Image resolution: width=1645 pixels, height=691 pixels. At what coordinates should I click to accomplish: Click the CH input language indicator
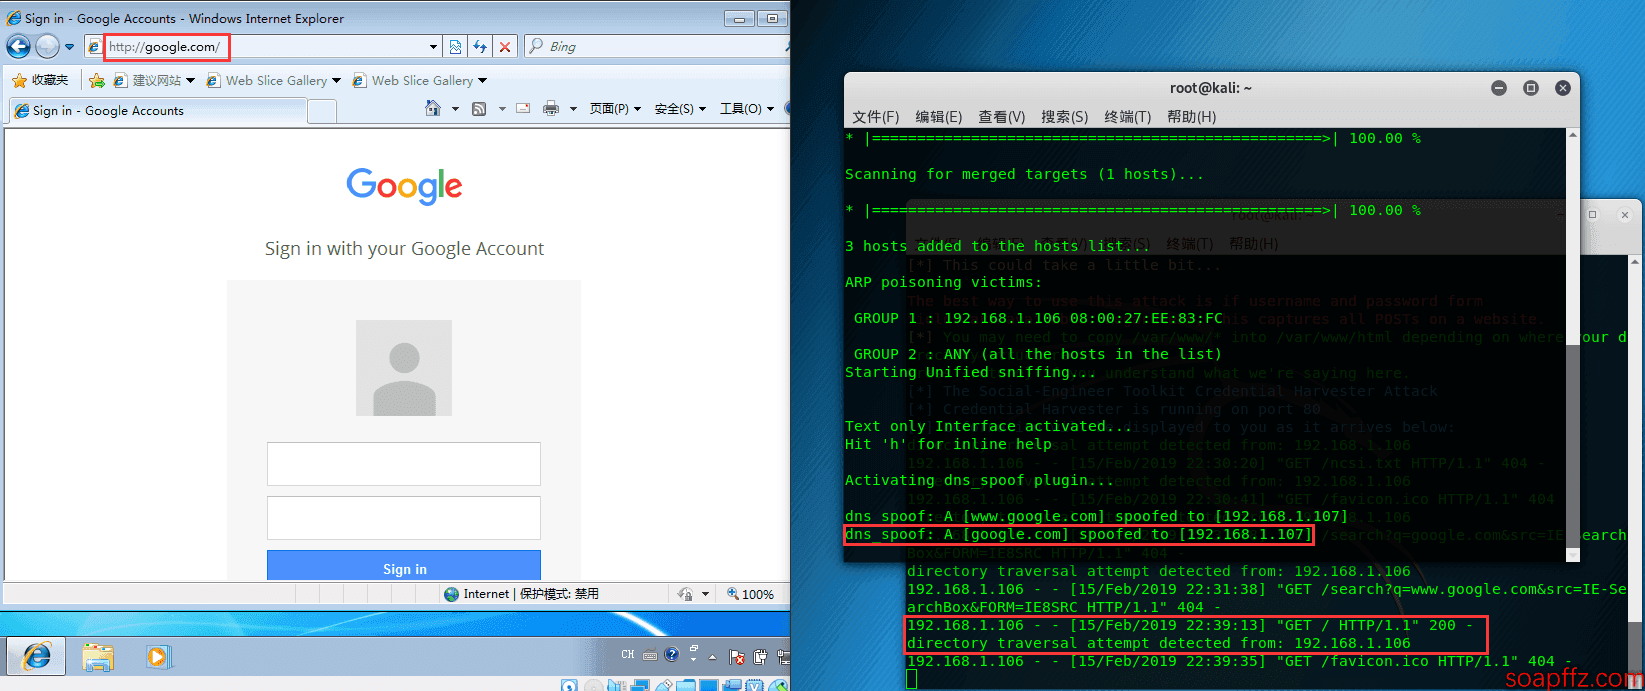point(628,655)
